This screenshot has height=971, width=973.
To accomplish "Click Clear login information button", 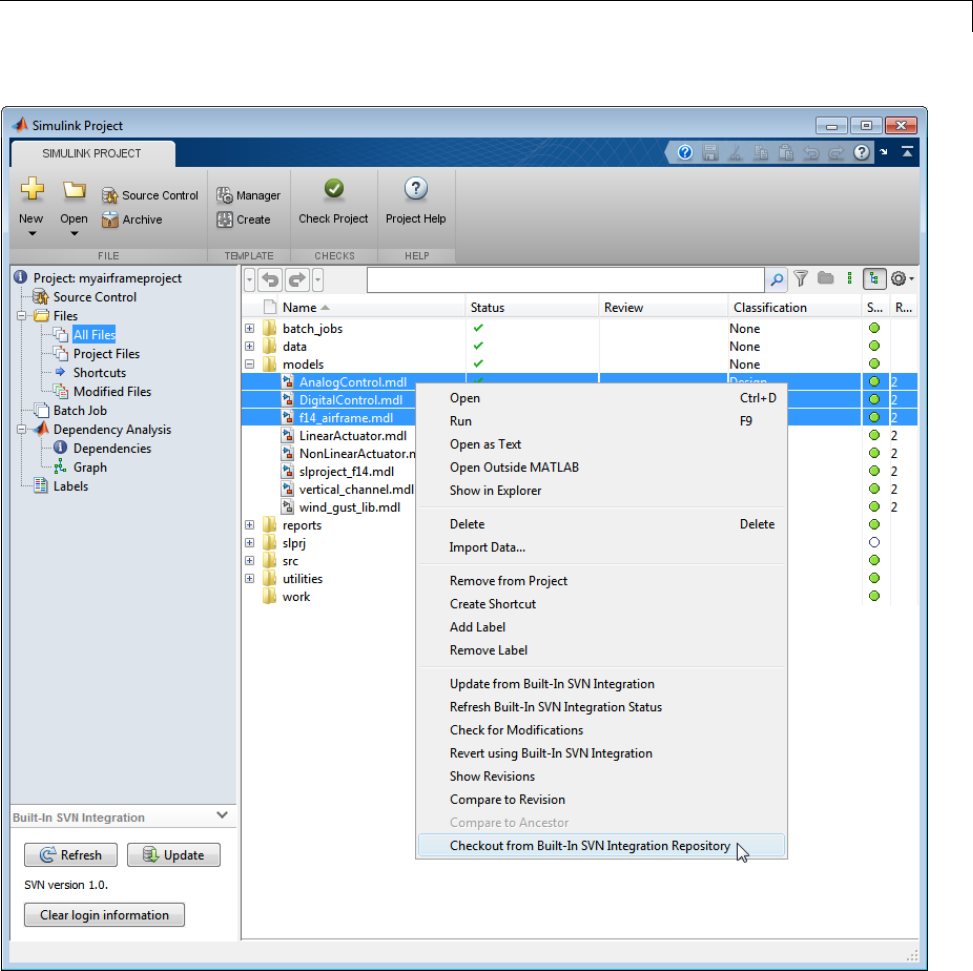I will pyautogui.click(x=104, y=915).
